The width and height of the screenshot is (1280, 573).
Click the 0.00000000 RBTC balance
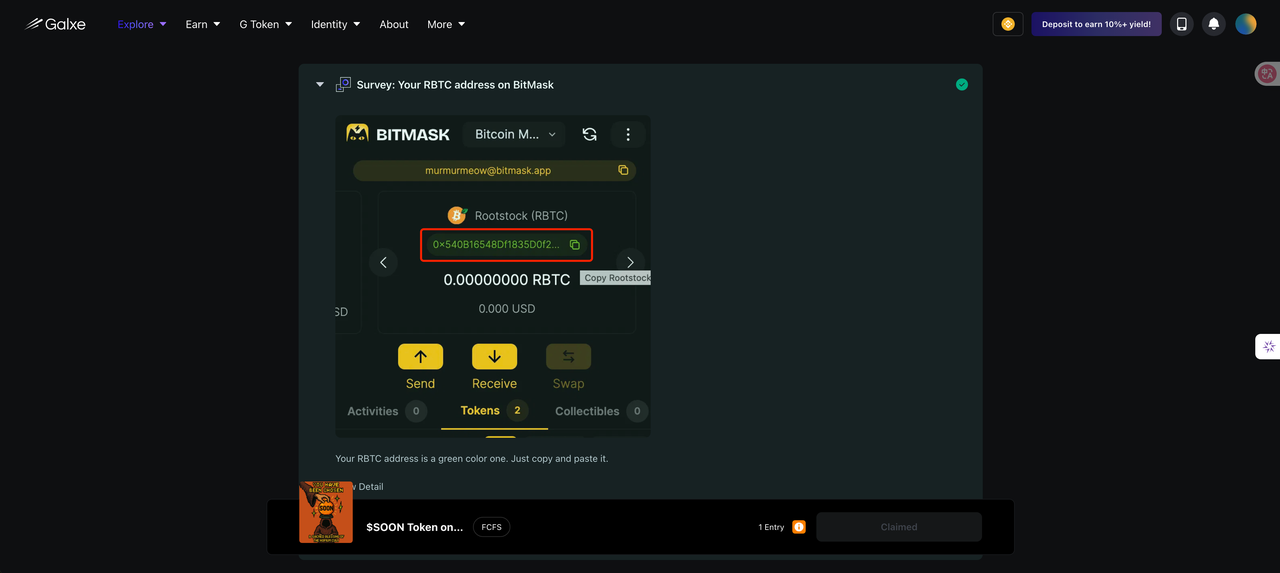(507, 280)
